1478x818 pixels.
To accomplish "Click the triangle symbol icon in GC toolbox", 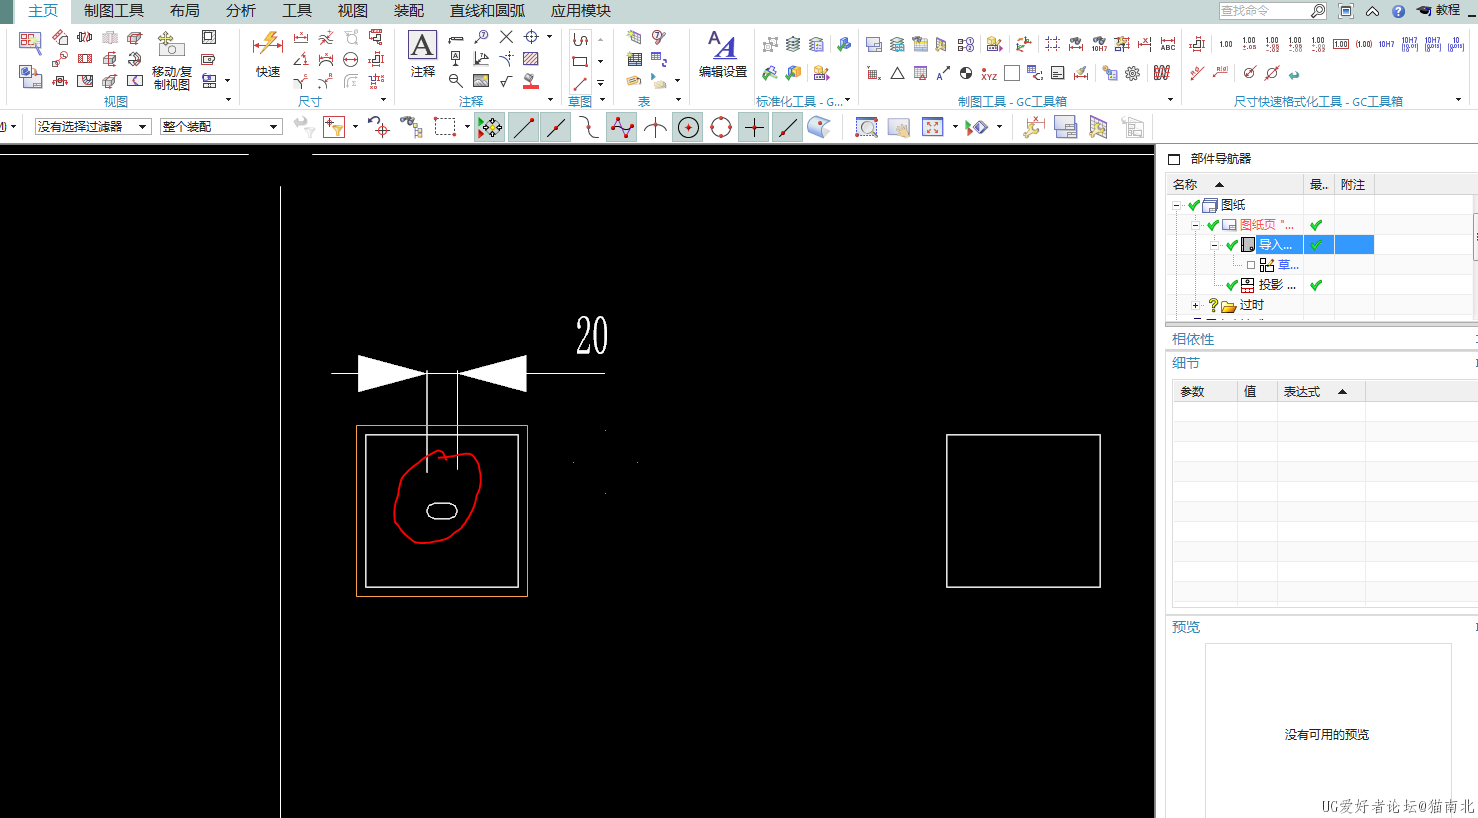I will pyautogui.click(x=897, y=73).
